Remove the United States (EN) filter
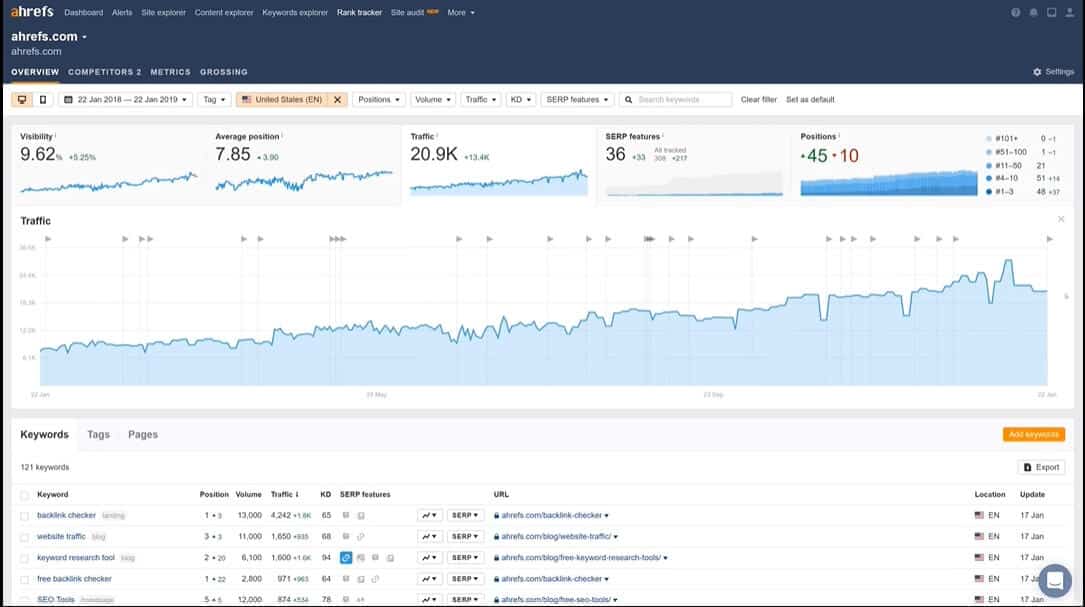 (338, 100)
